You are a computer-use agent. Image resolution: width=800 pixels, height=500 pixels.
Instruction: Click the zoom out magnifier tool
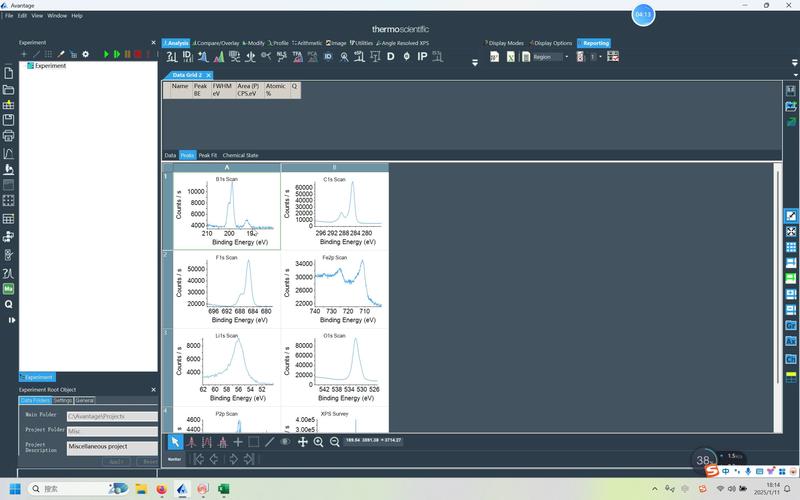pyautogui.click(x=334, y=442)
